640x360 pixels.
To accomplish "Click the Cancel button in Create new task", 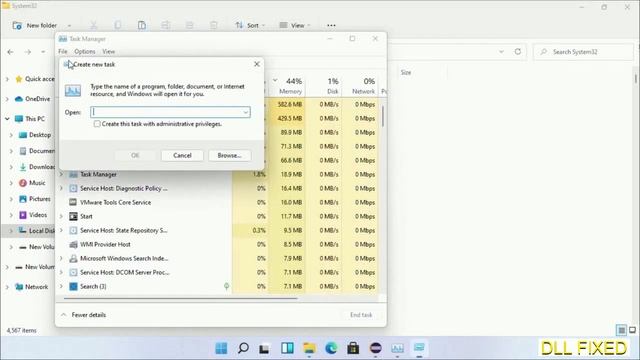I will [x=182, y=155].
